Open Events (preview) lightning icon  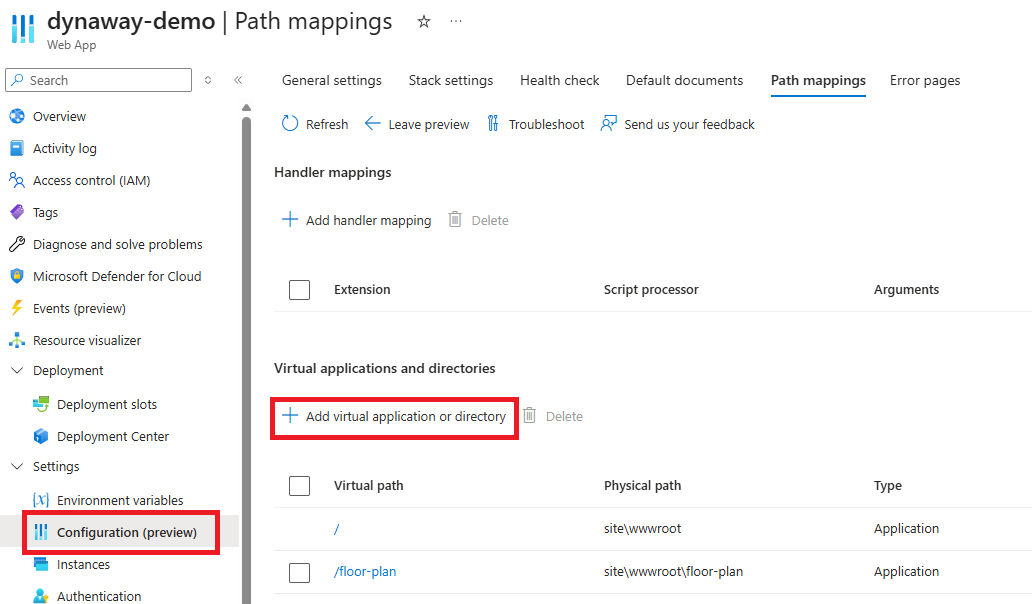(16, 308)
